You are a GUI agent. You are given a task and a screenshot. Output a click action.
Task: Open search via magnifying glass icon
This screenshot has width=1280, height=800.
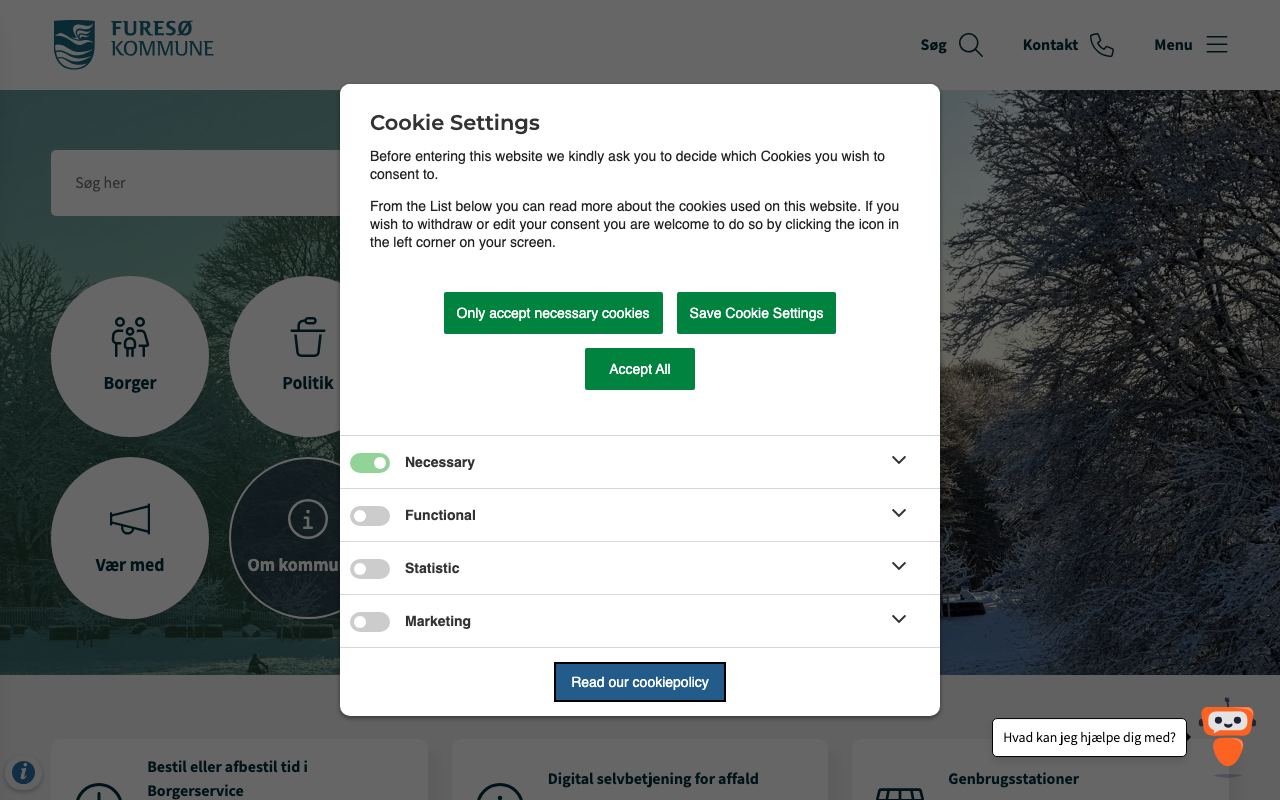[970, 45]
